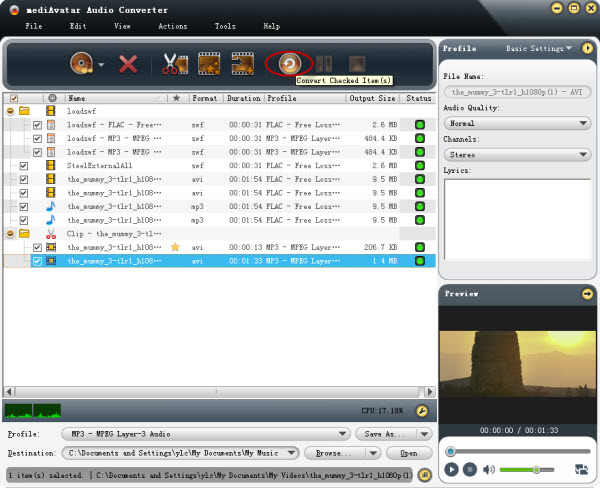Open the File menu
Image resolution: width=600 pixels, height=488 pixels.
34,26
